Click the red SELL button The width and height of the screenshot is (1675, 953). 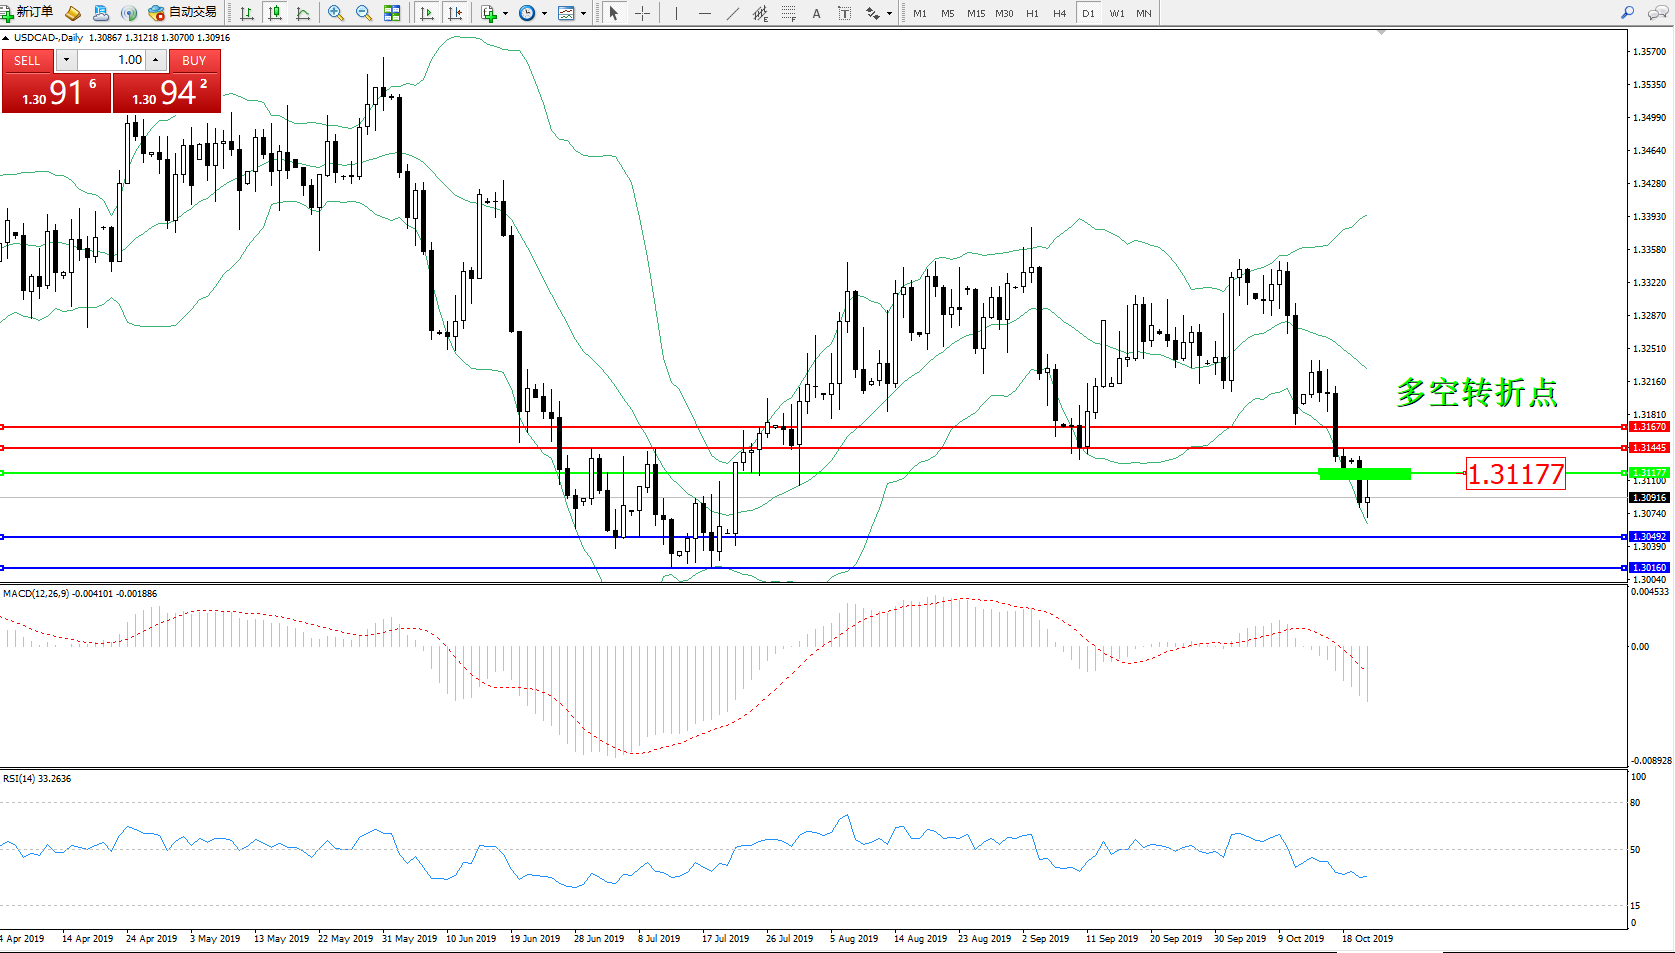(x=27, y=60)
